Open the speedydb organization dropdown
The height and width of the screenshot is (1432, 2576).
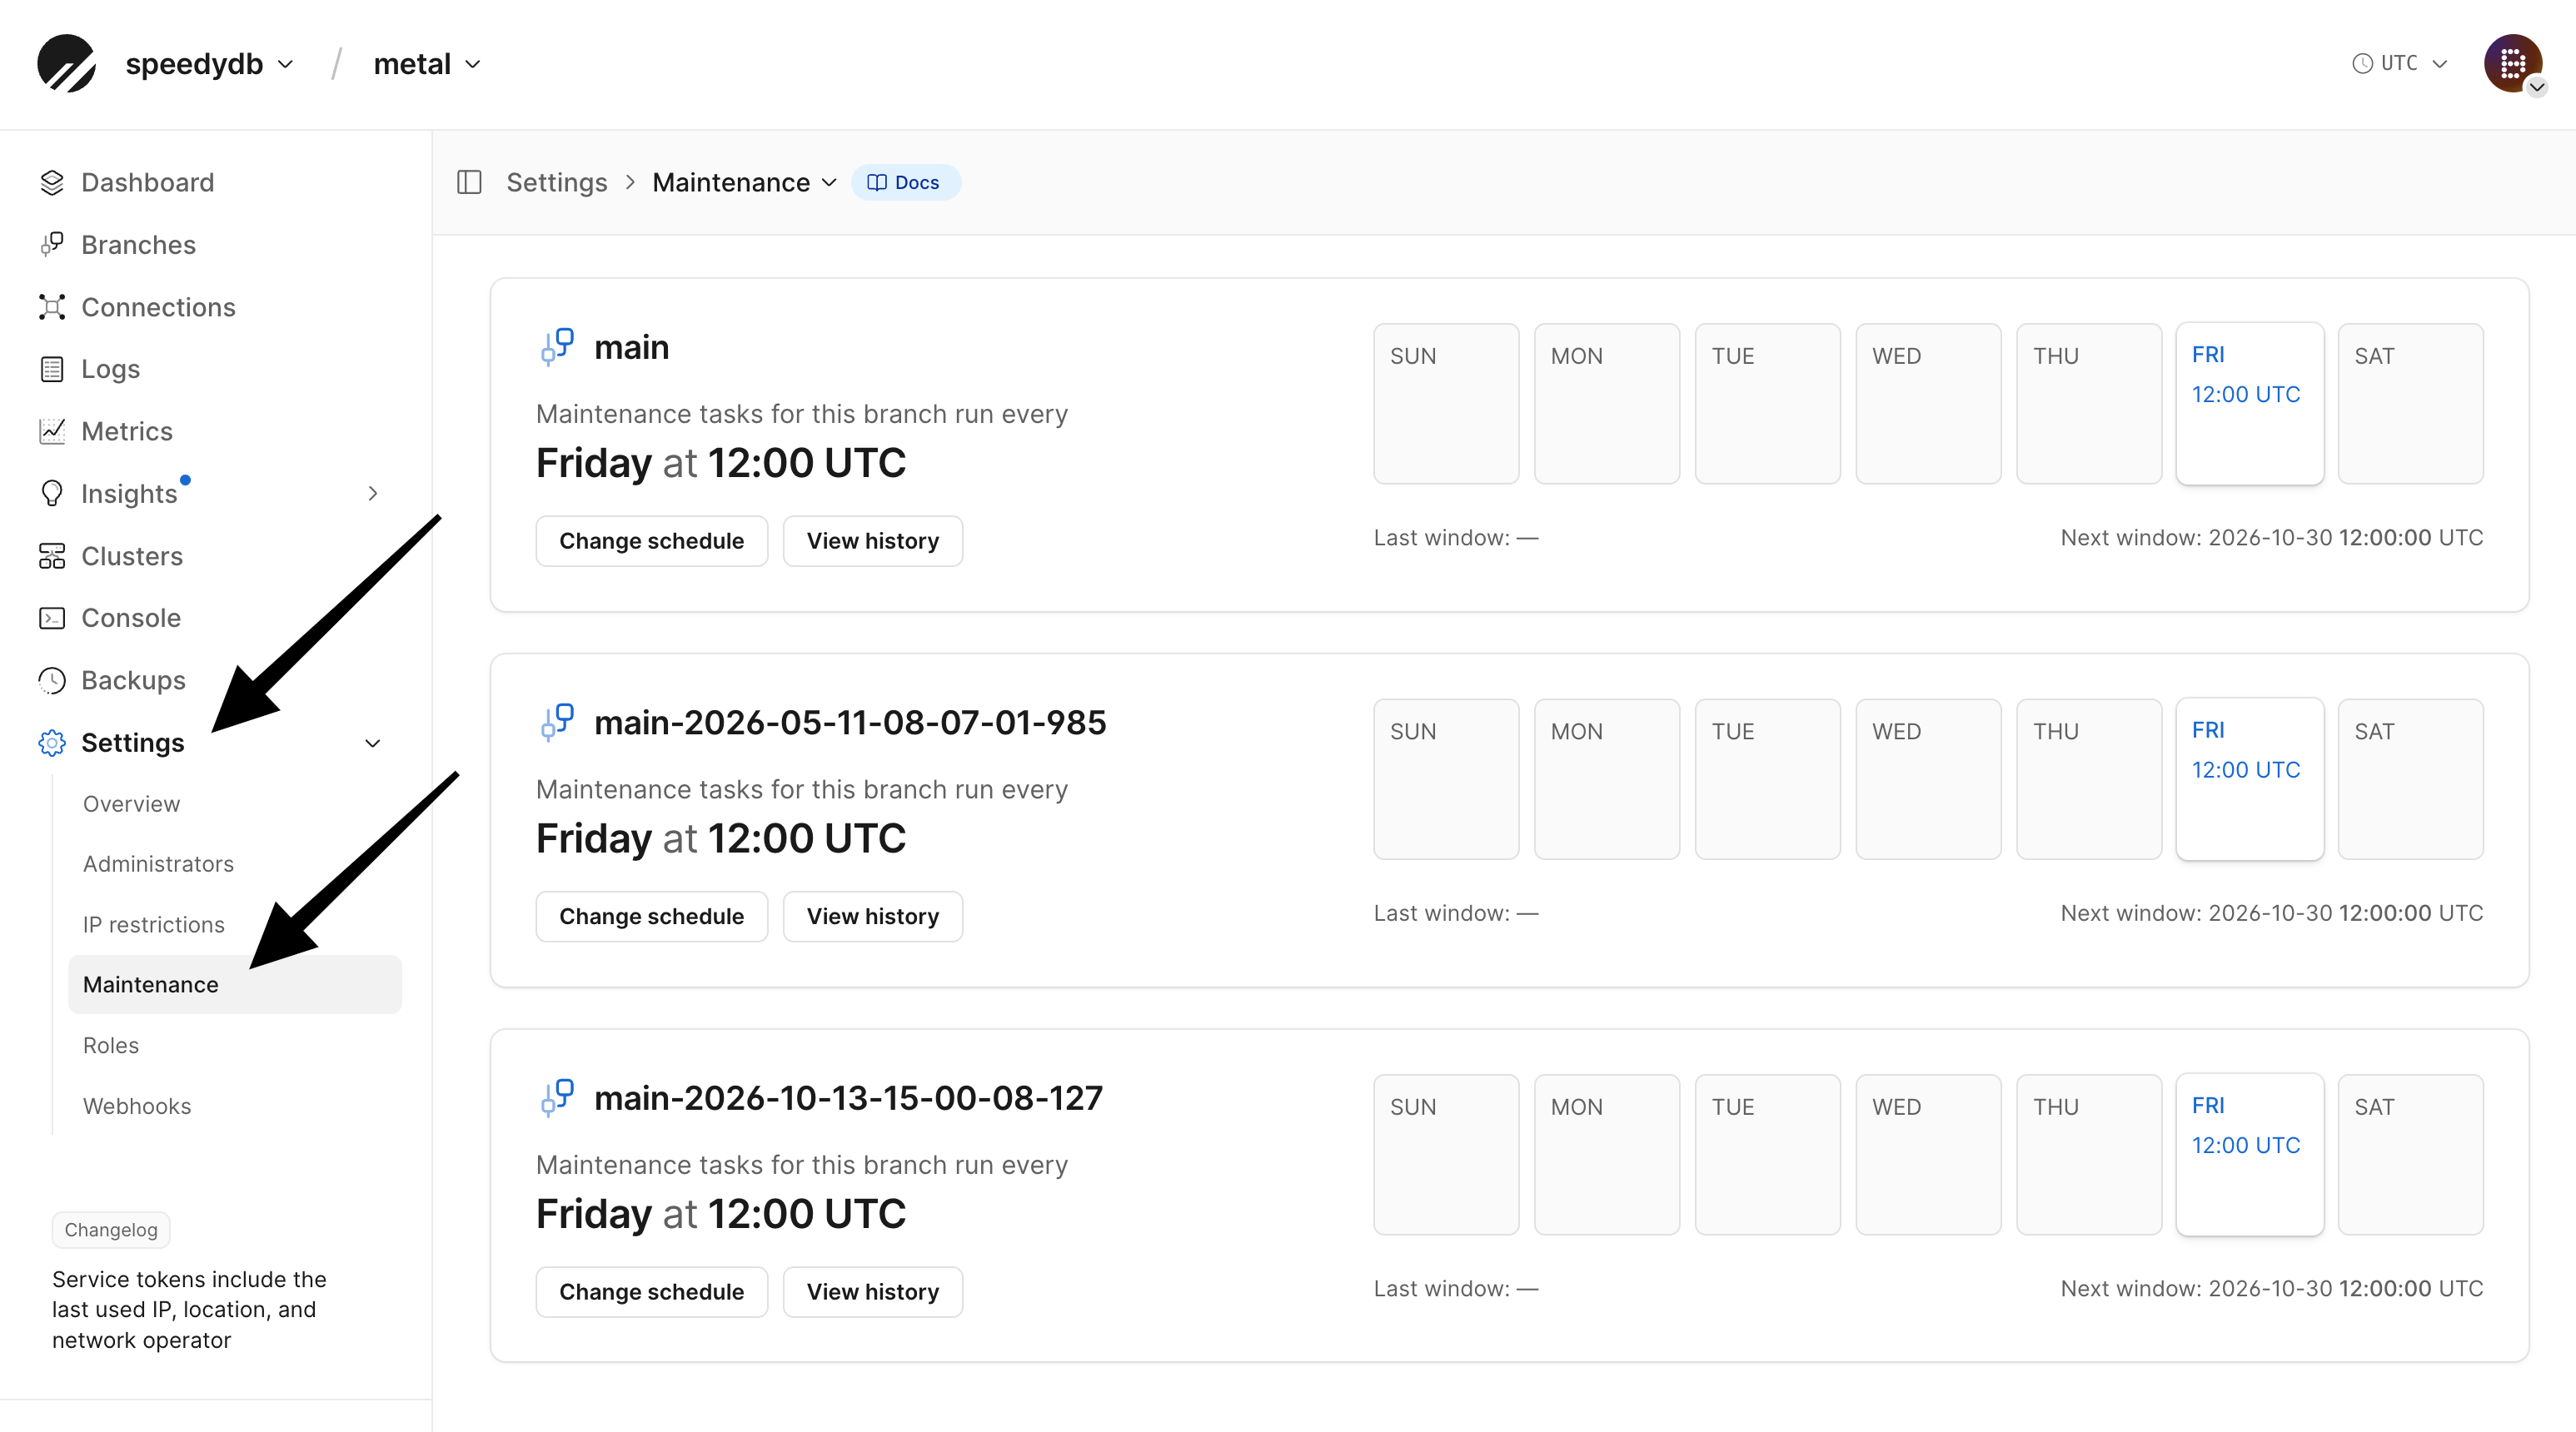209,64
